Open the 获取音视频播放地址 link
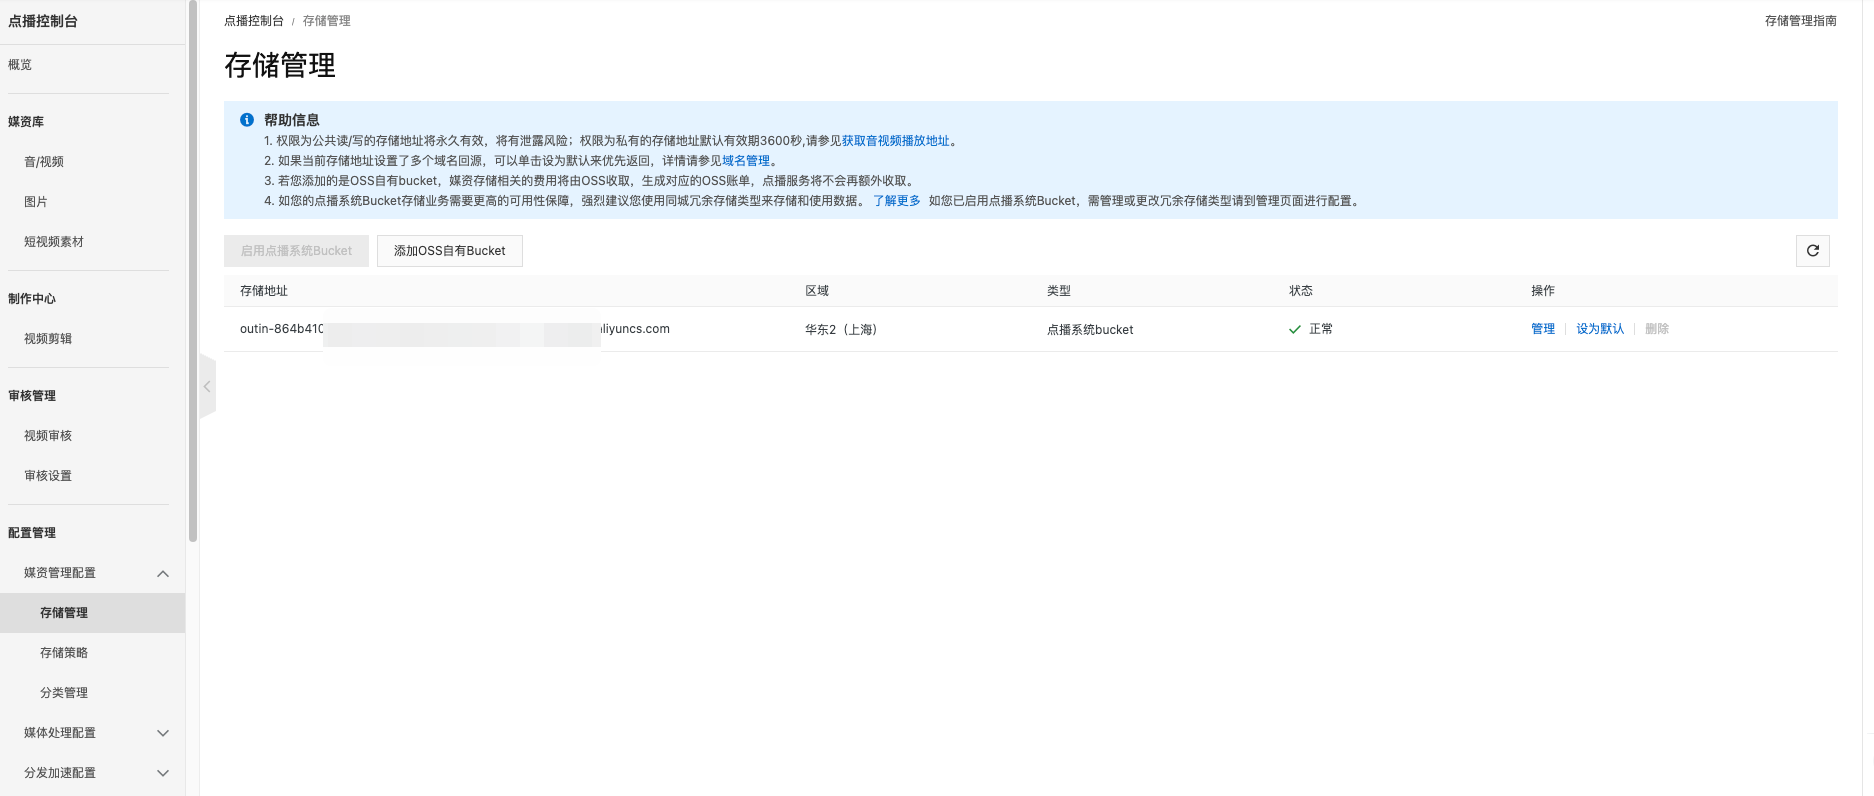 tap(896, 141)
